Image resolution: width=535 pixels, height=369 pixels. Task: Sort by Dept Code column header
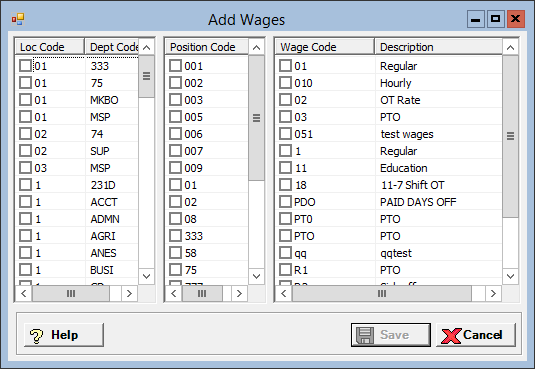[112, 47]
